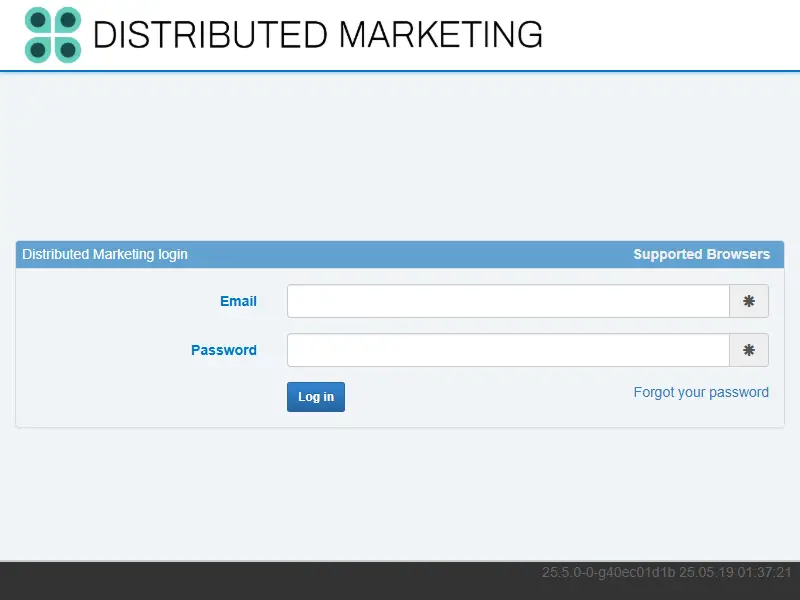
Task: Click the Log in button
Action: coord(316,397)
